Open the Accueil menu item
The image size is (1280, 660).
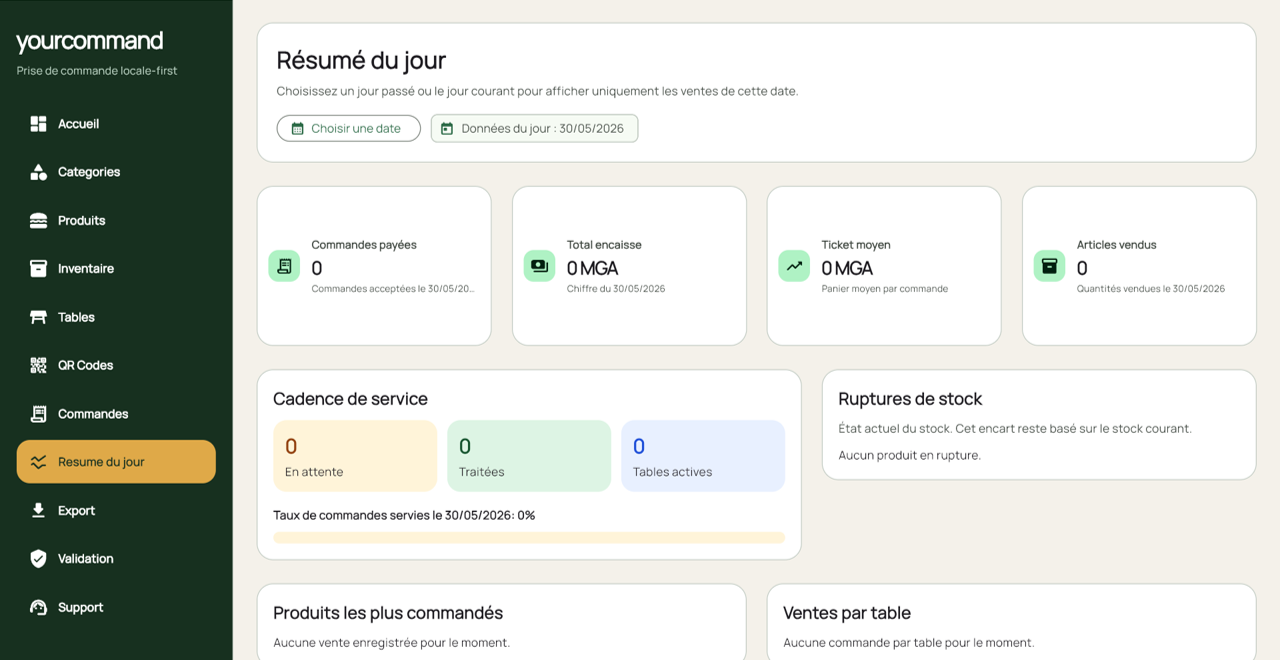point(116,124)
